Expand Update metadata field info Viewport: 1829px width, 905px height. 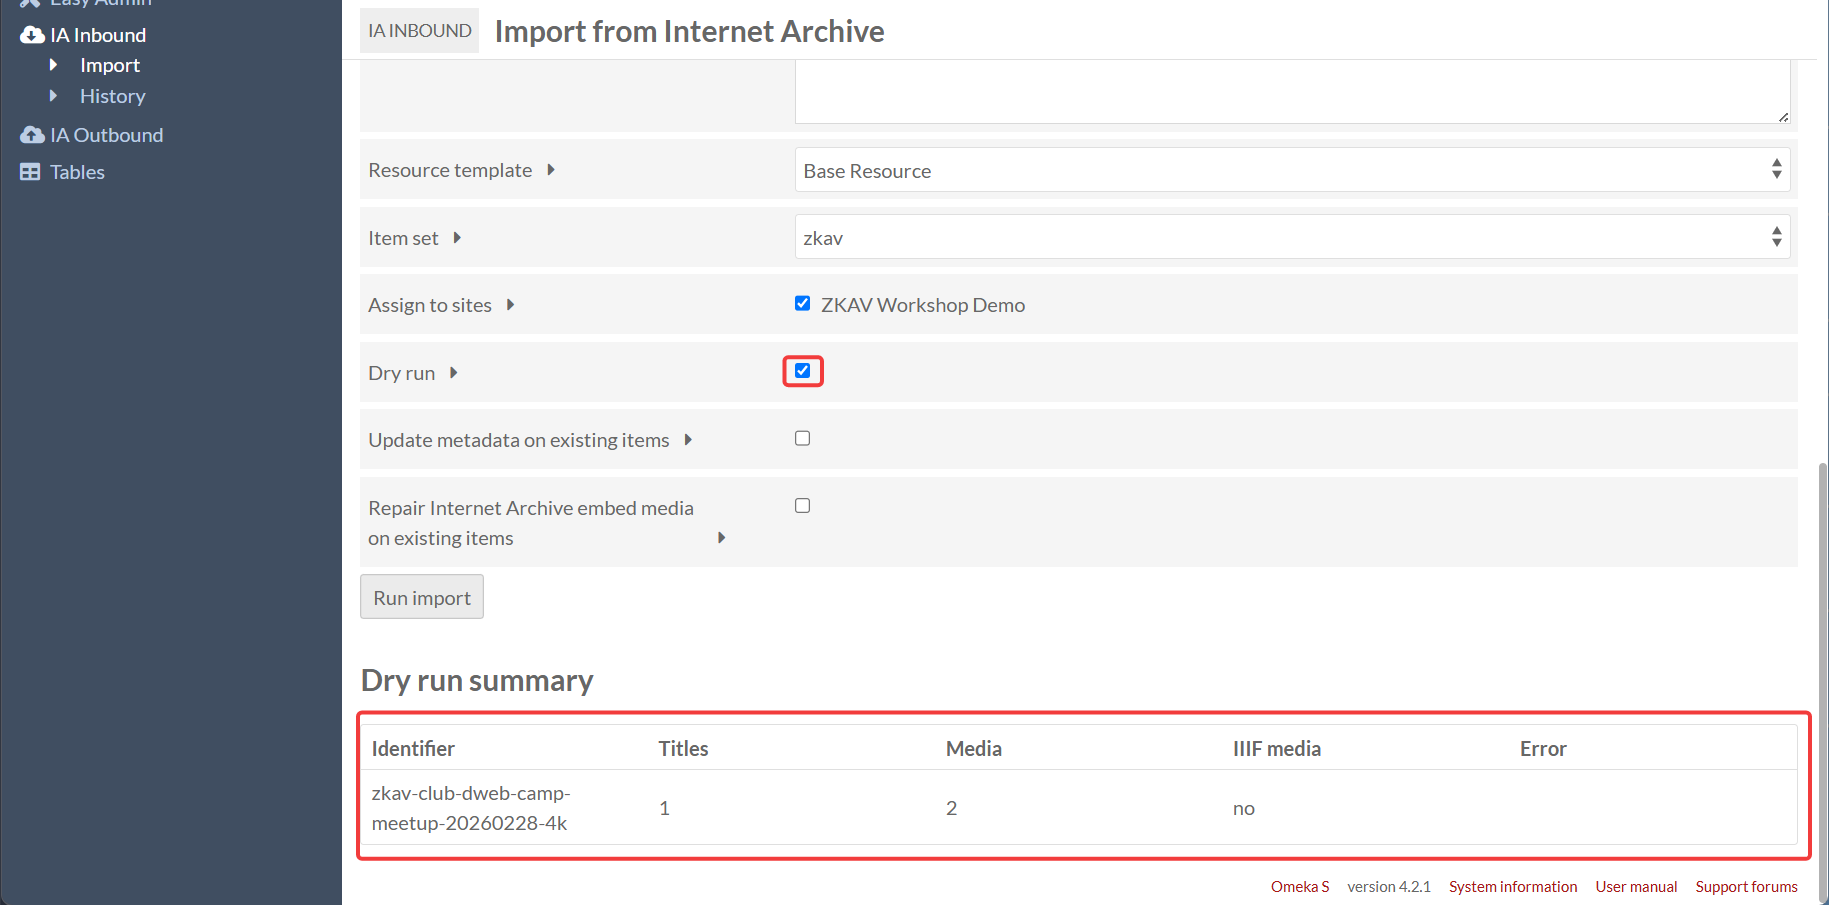tap(688, 440)
